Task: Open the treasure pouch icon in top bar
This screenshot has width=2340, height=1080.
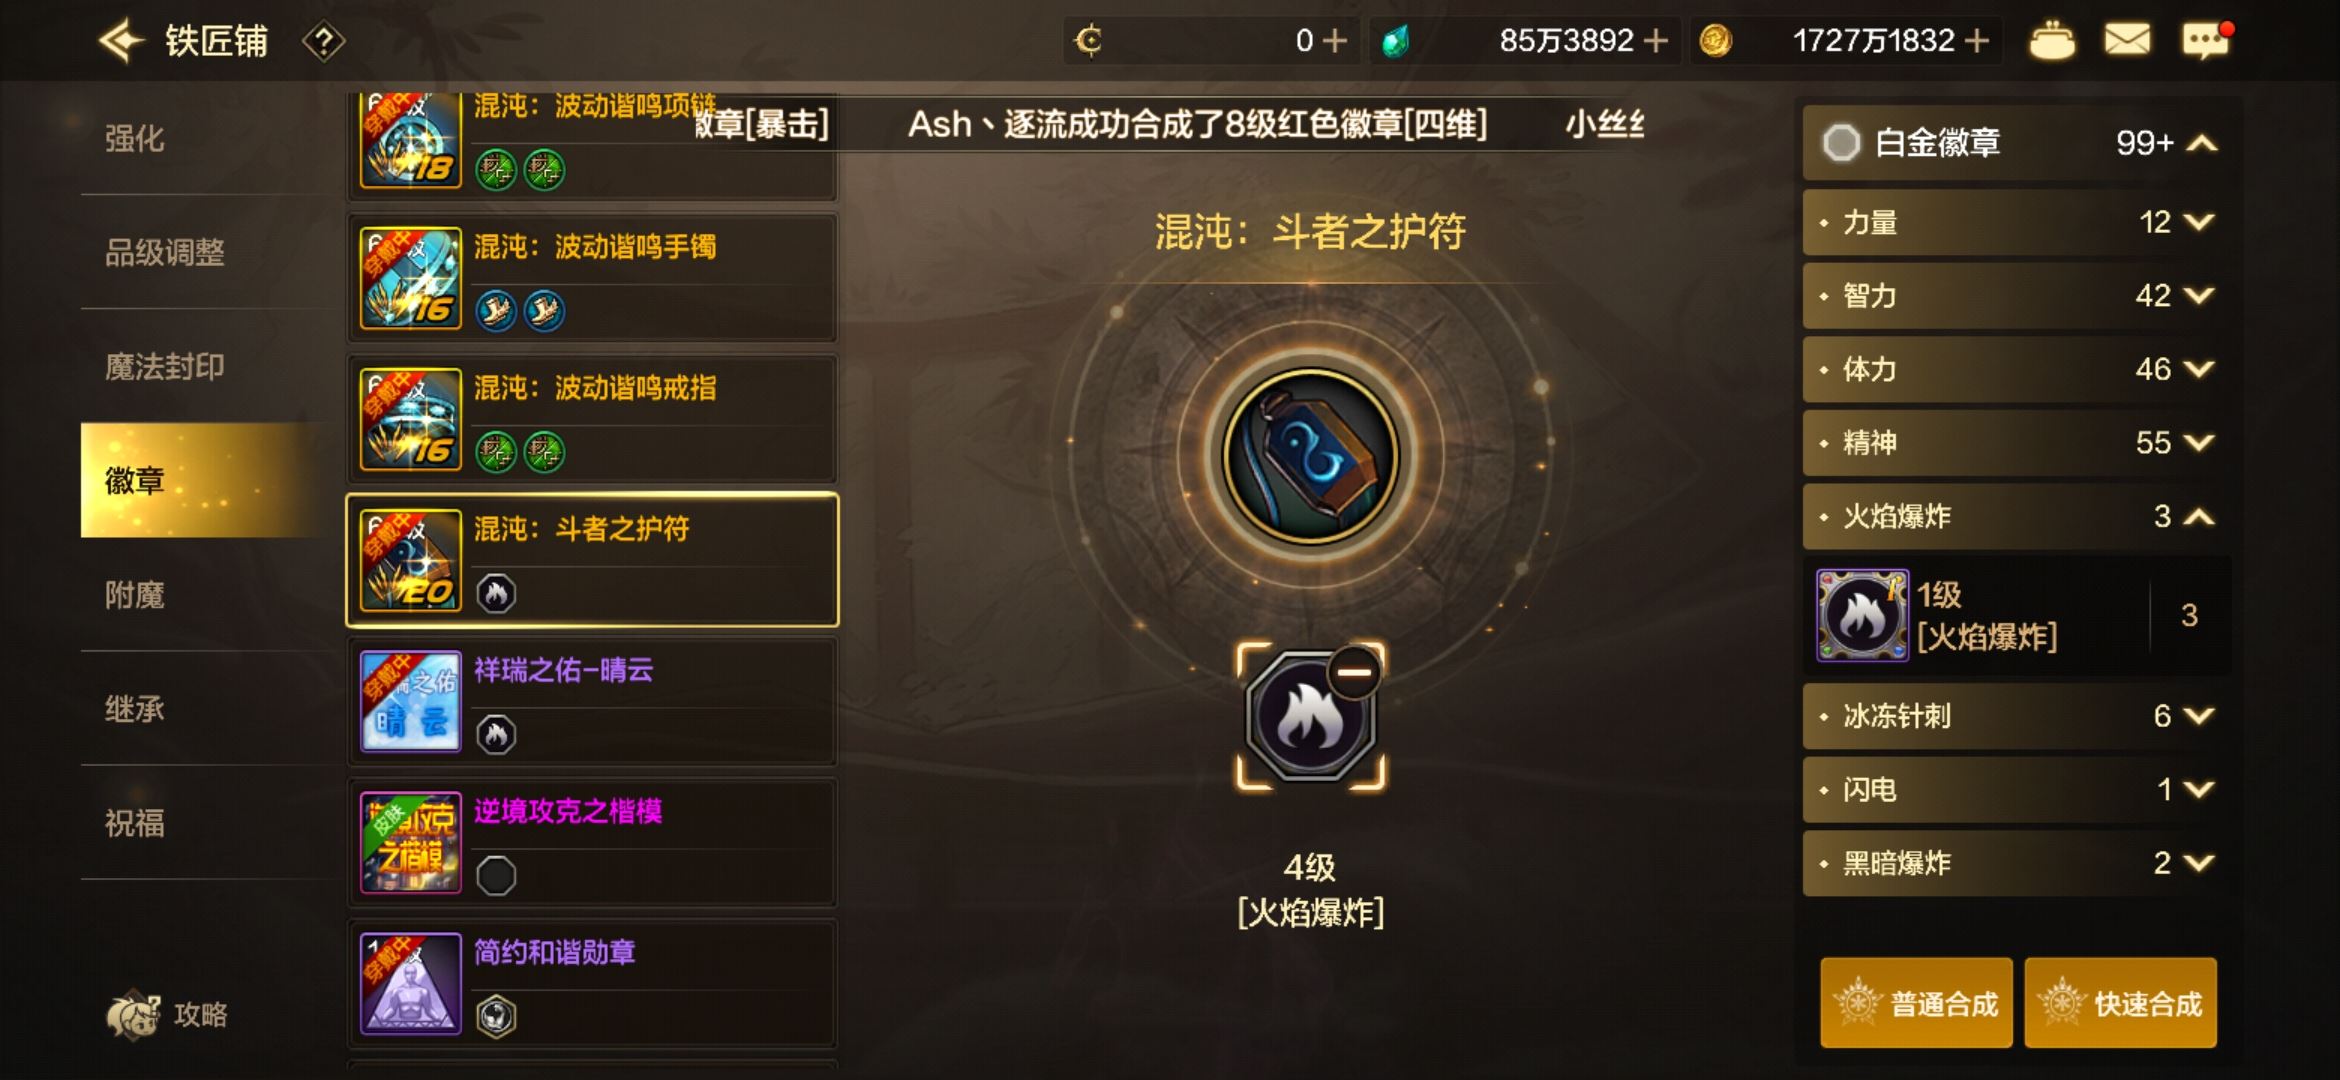Action: 2051,41
